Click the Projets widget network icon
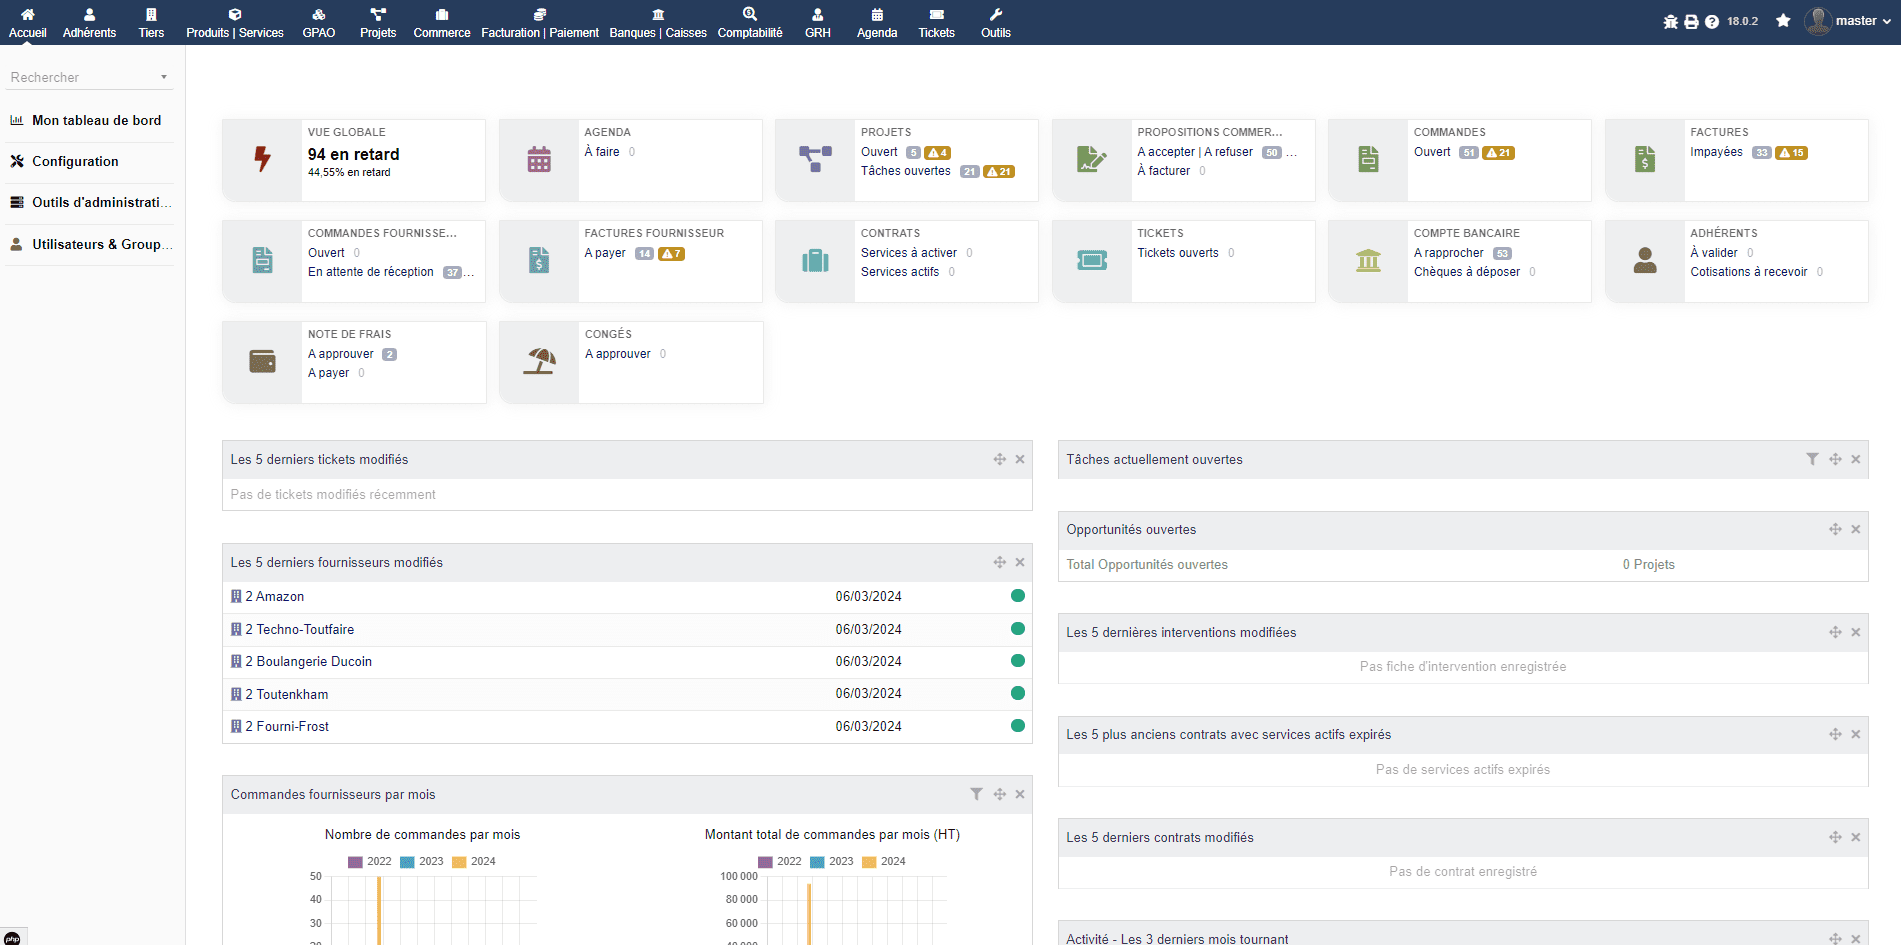The width and height of the screenshot is (1901, 945). 815,159
